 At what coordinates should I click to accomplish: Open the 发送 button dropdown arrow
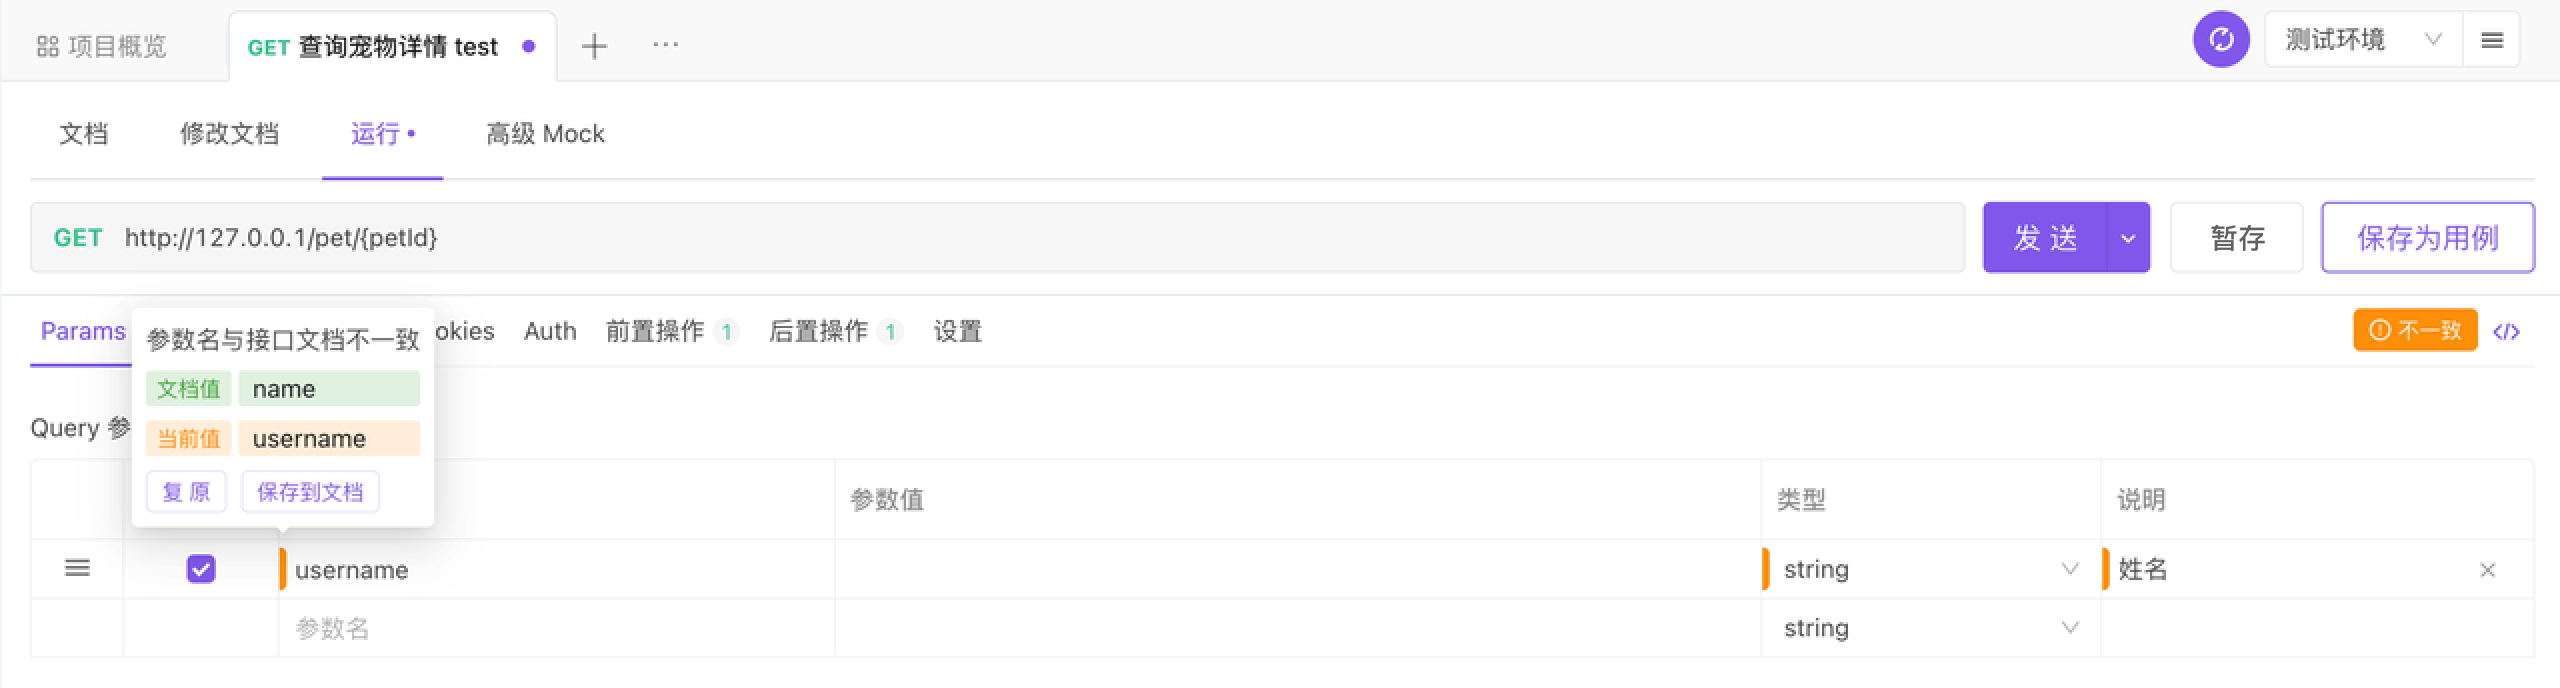tap(2128, 238)
